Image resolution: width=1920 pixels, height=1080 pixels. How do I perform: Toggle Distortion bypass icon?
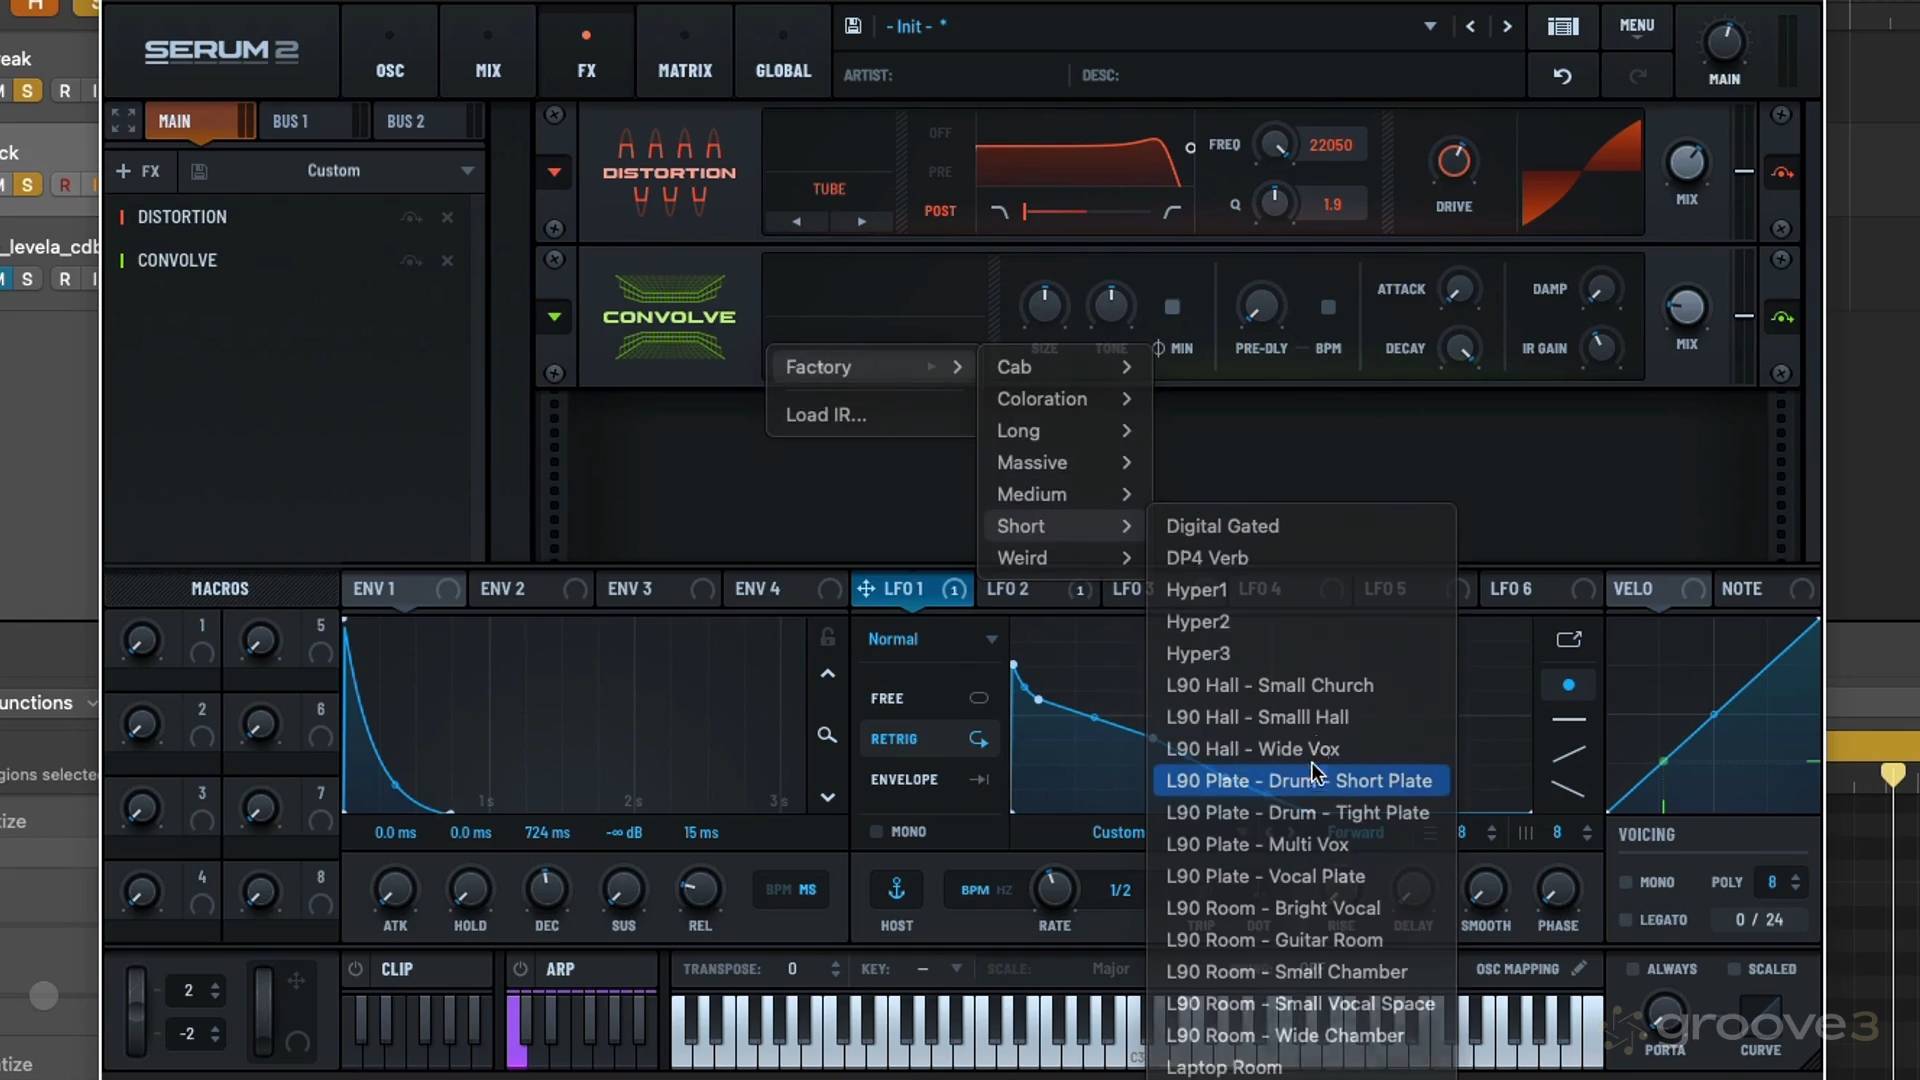click(1782, 173)
